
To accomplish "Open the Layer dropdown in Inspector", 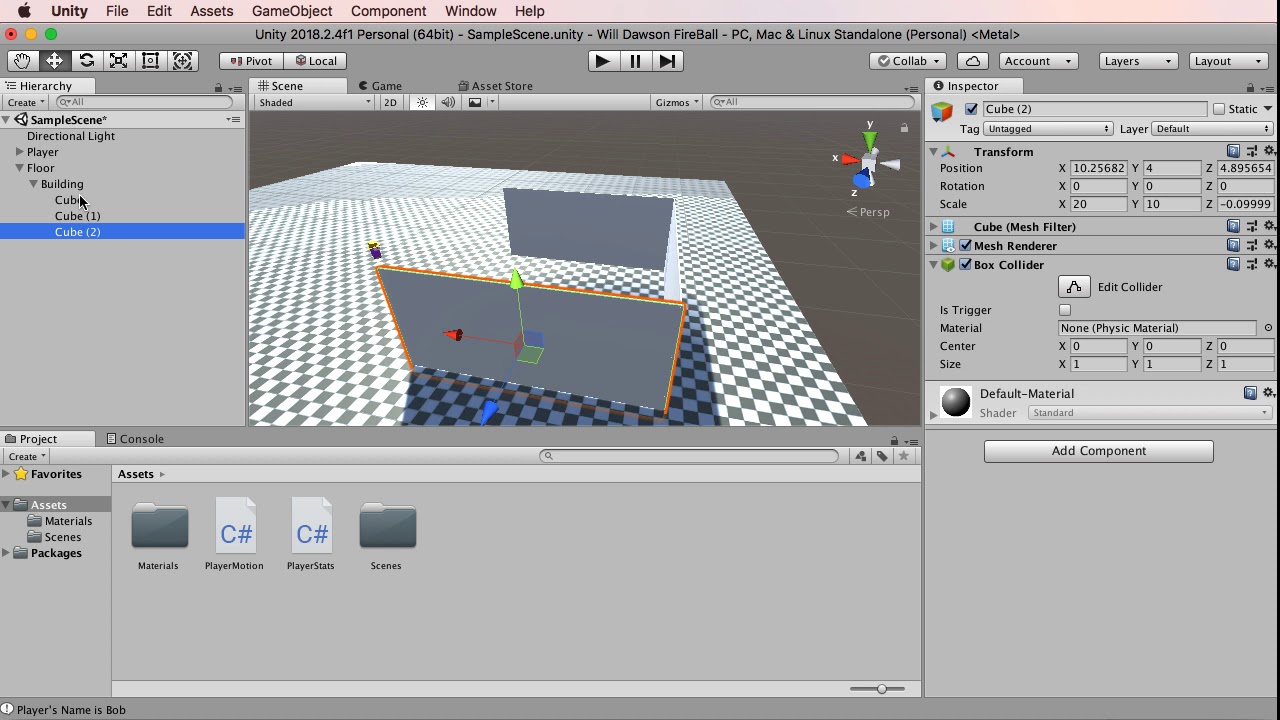I will (1212, 129).
